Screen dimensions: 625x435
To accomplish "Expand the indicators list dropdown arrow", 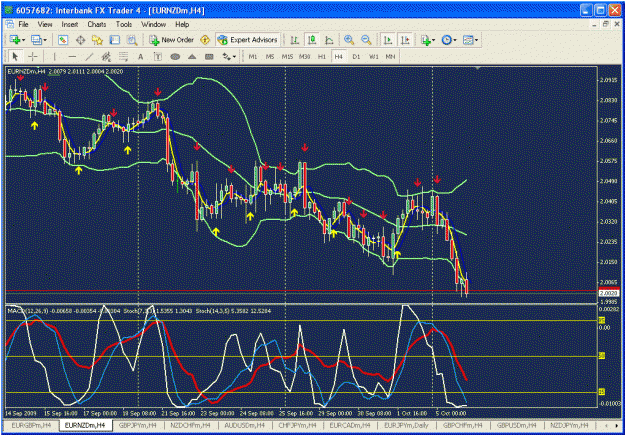I will 434,40.
